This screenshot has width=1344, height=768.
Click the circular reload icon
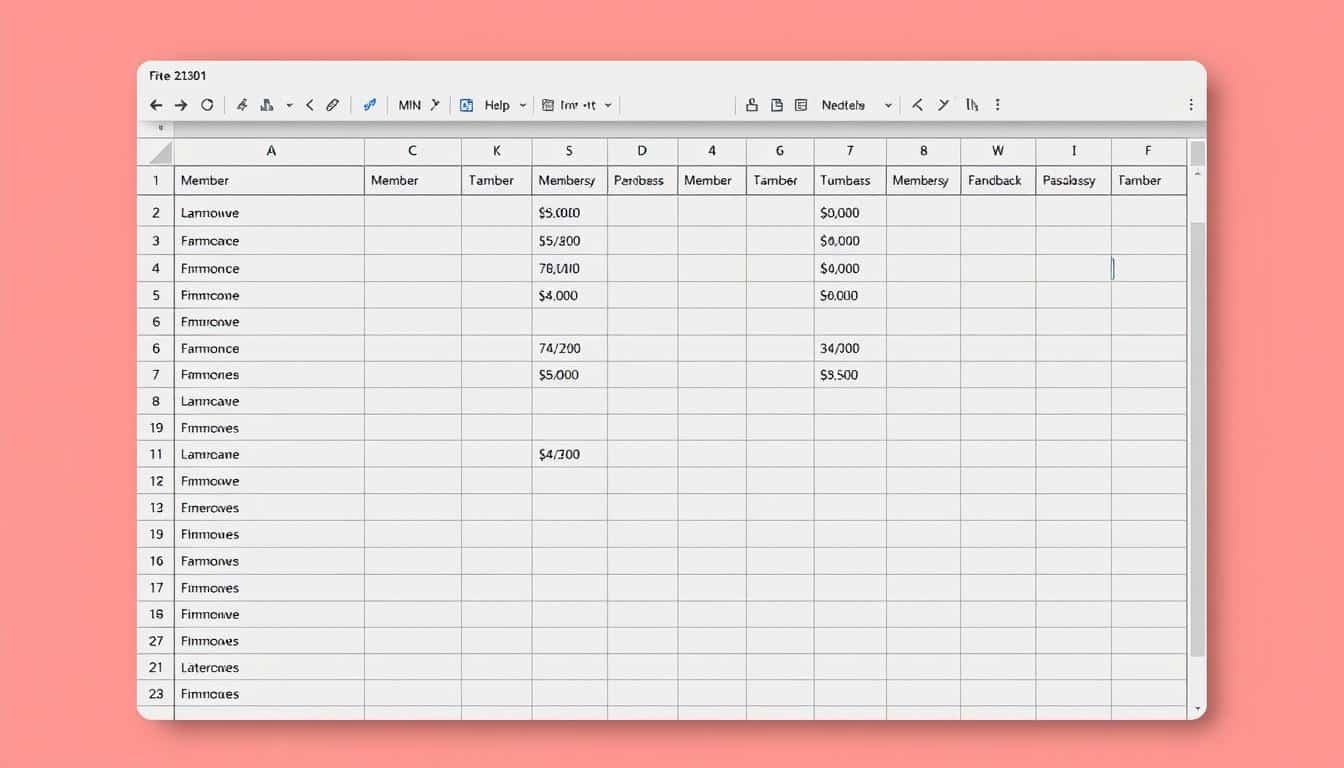[x=207, y=105]
